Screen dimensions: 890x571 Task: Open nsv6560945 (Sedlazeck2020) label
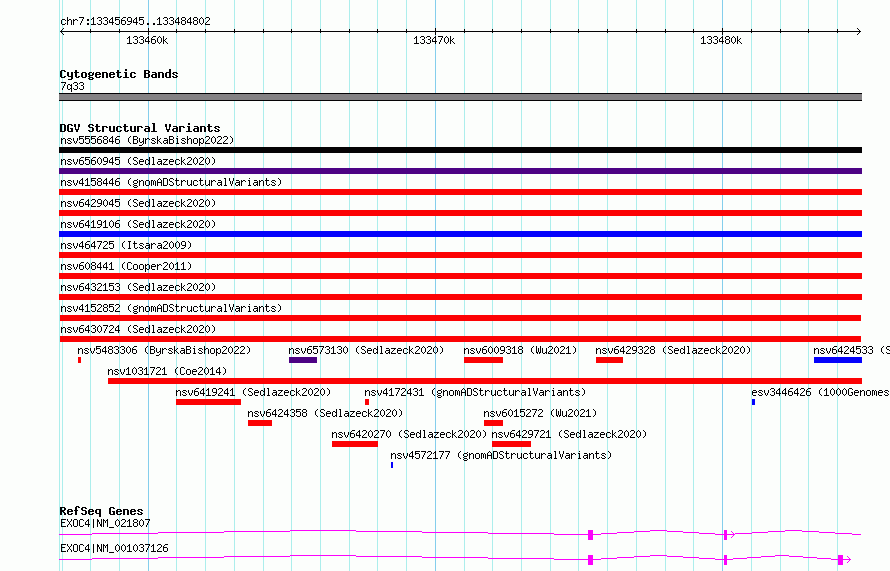coord(138,161)
